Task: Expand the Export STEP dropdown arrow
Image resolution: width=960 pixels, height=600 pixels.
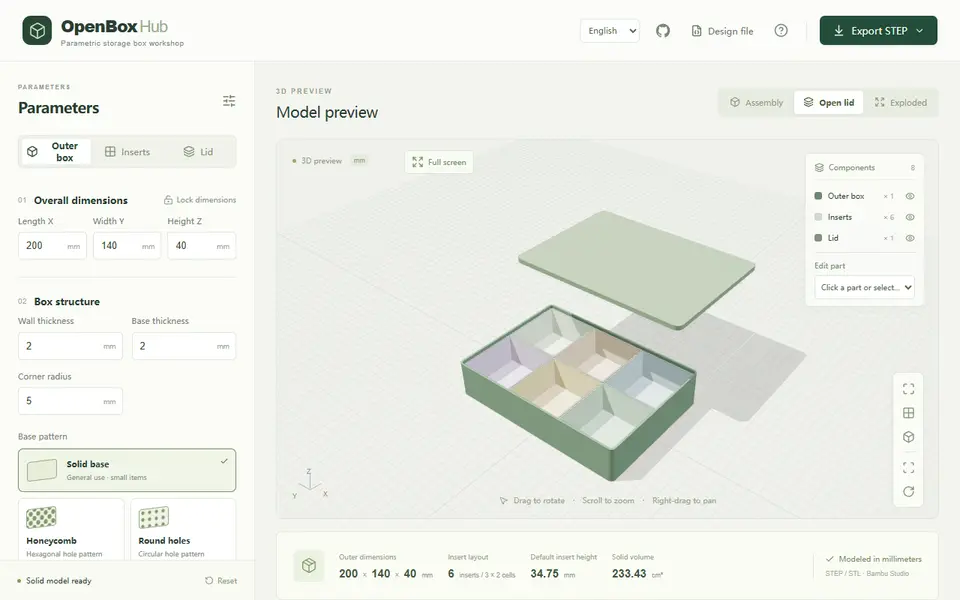Action: click(920, 31)
